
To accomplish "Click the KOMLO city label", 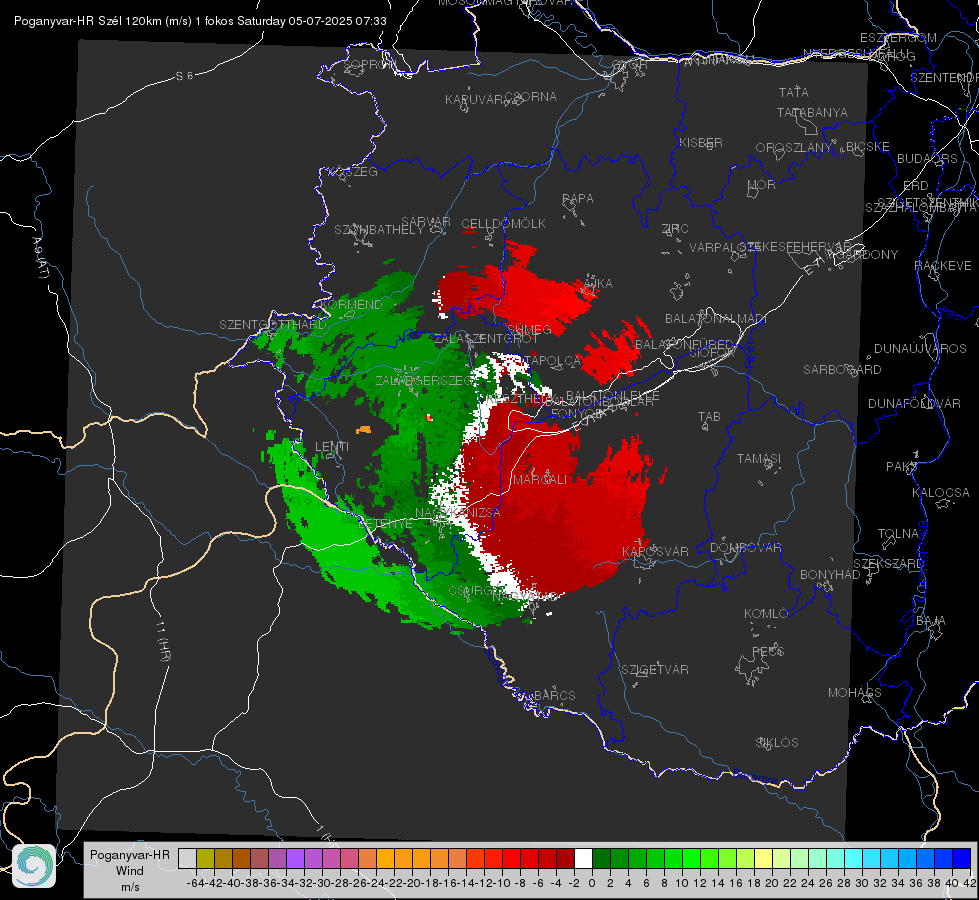I will point(766,614).
